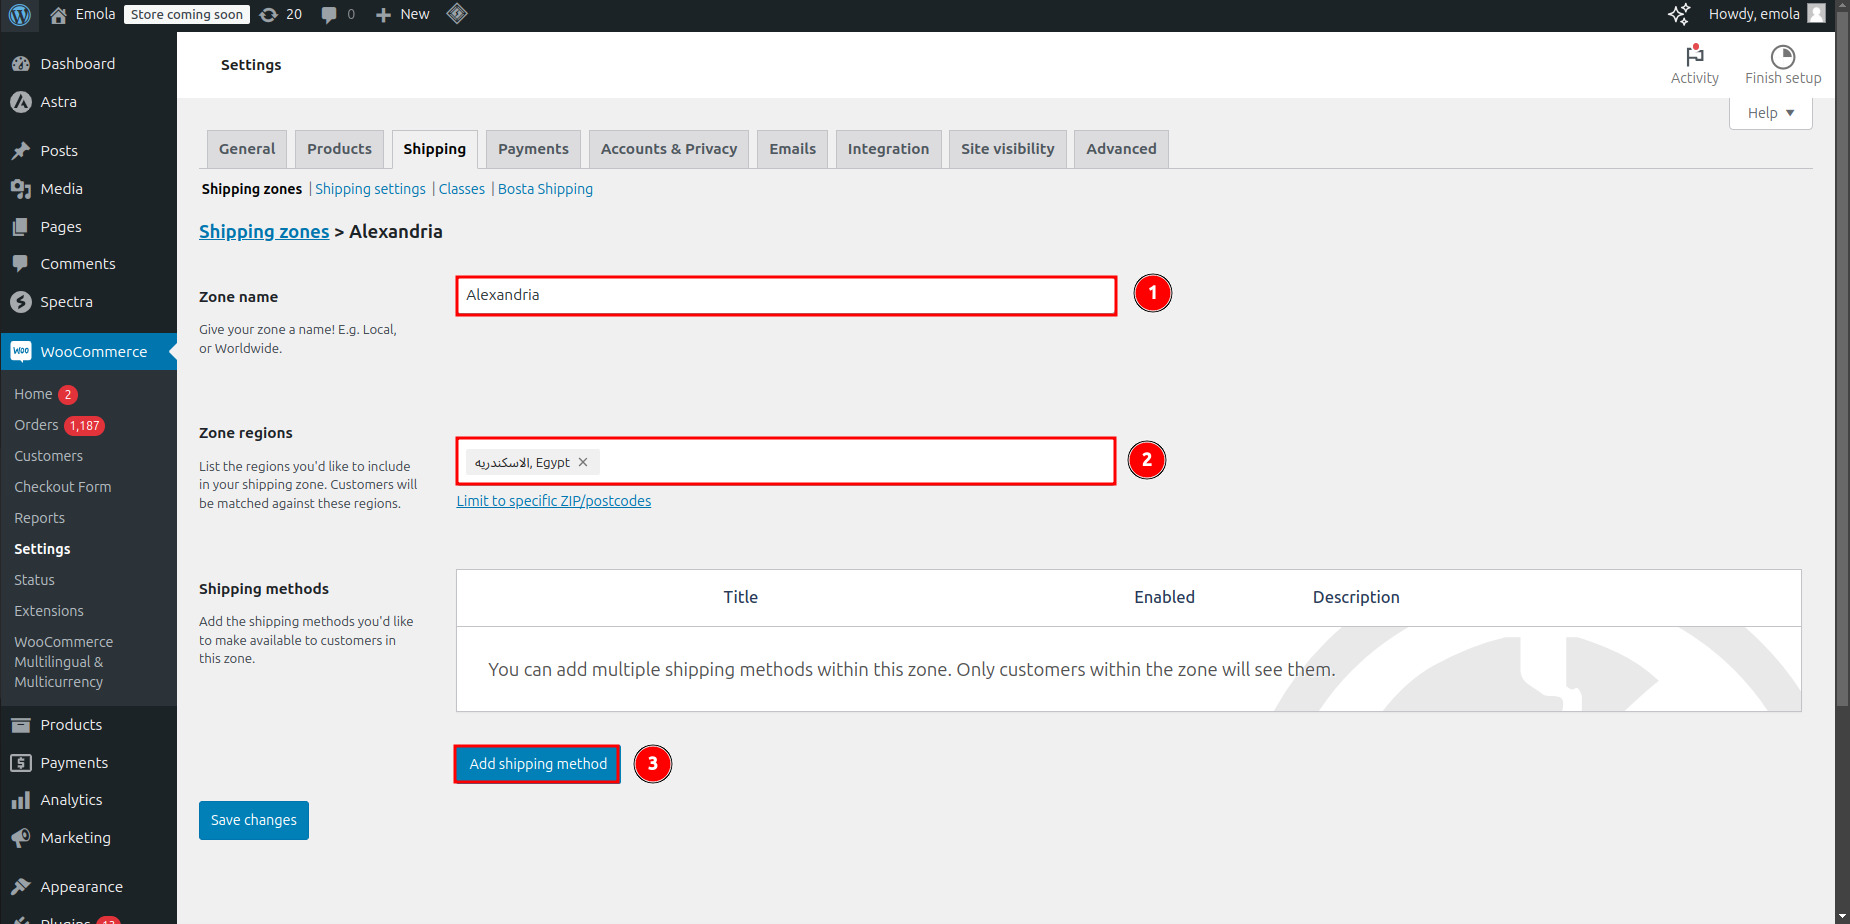Click the Dashboard gauge icon in sidebar
The width and height of the screenshot is (1850, 924).
(21, 64)
